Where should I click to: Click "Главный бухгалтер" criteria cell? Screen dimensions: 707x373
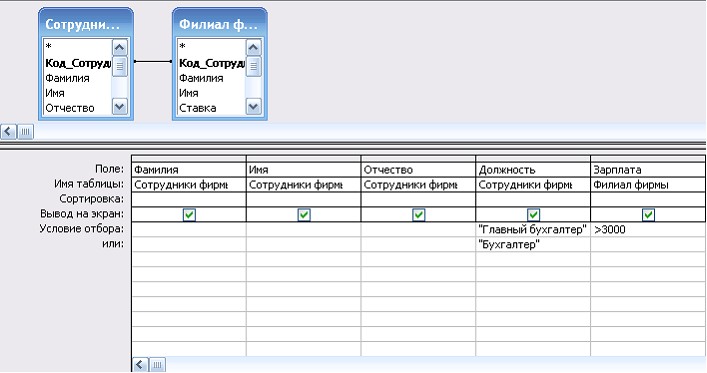coord(533,229)
